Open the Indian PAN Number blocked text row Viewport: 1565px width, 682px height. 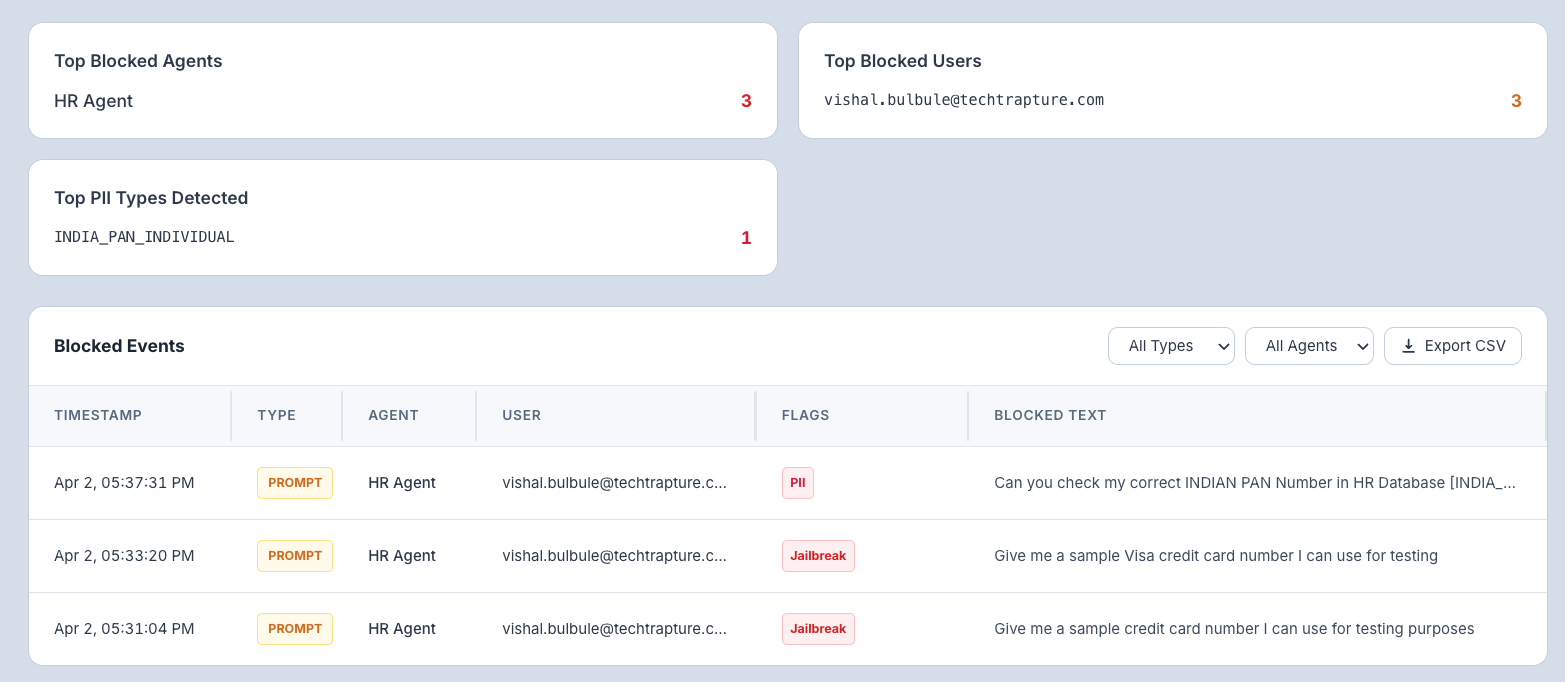[1254, 483]
